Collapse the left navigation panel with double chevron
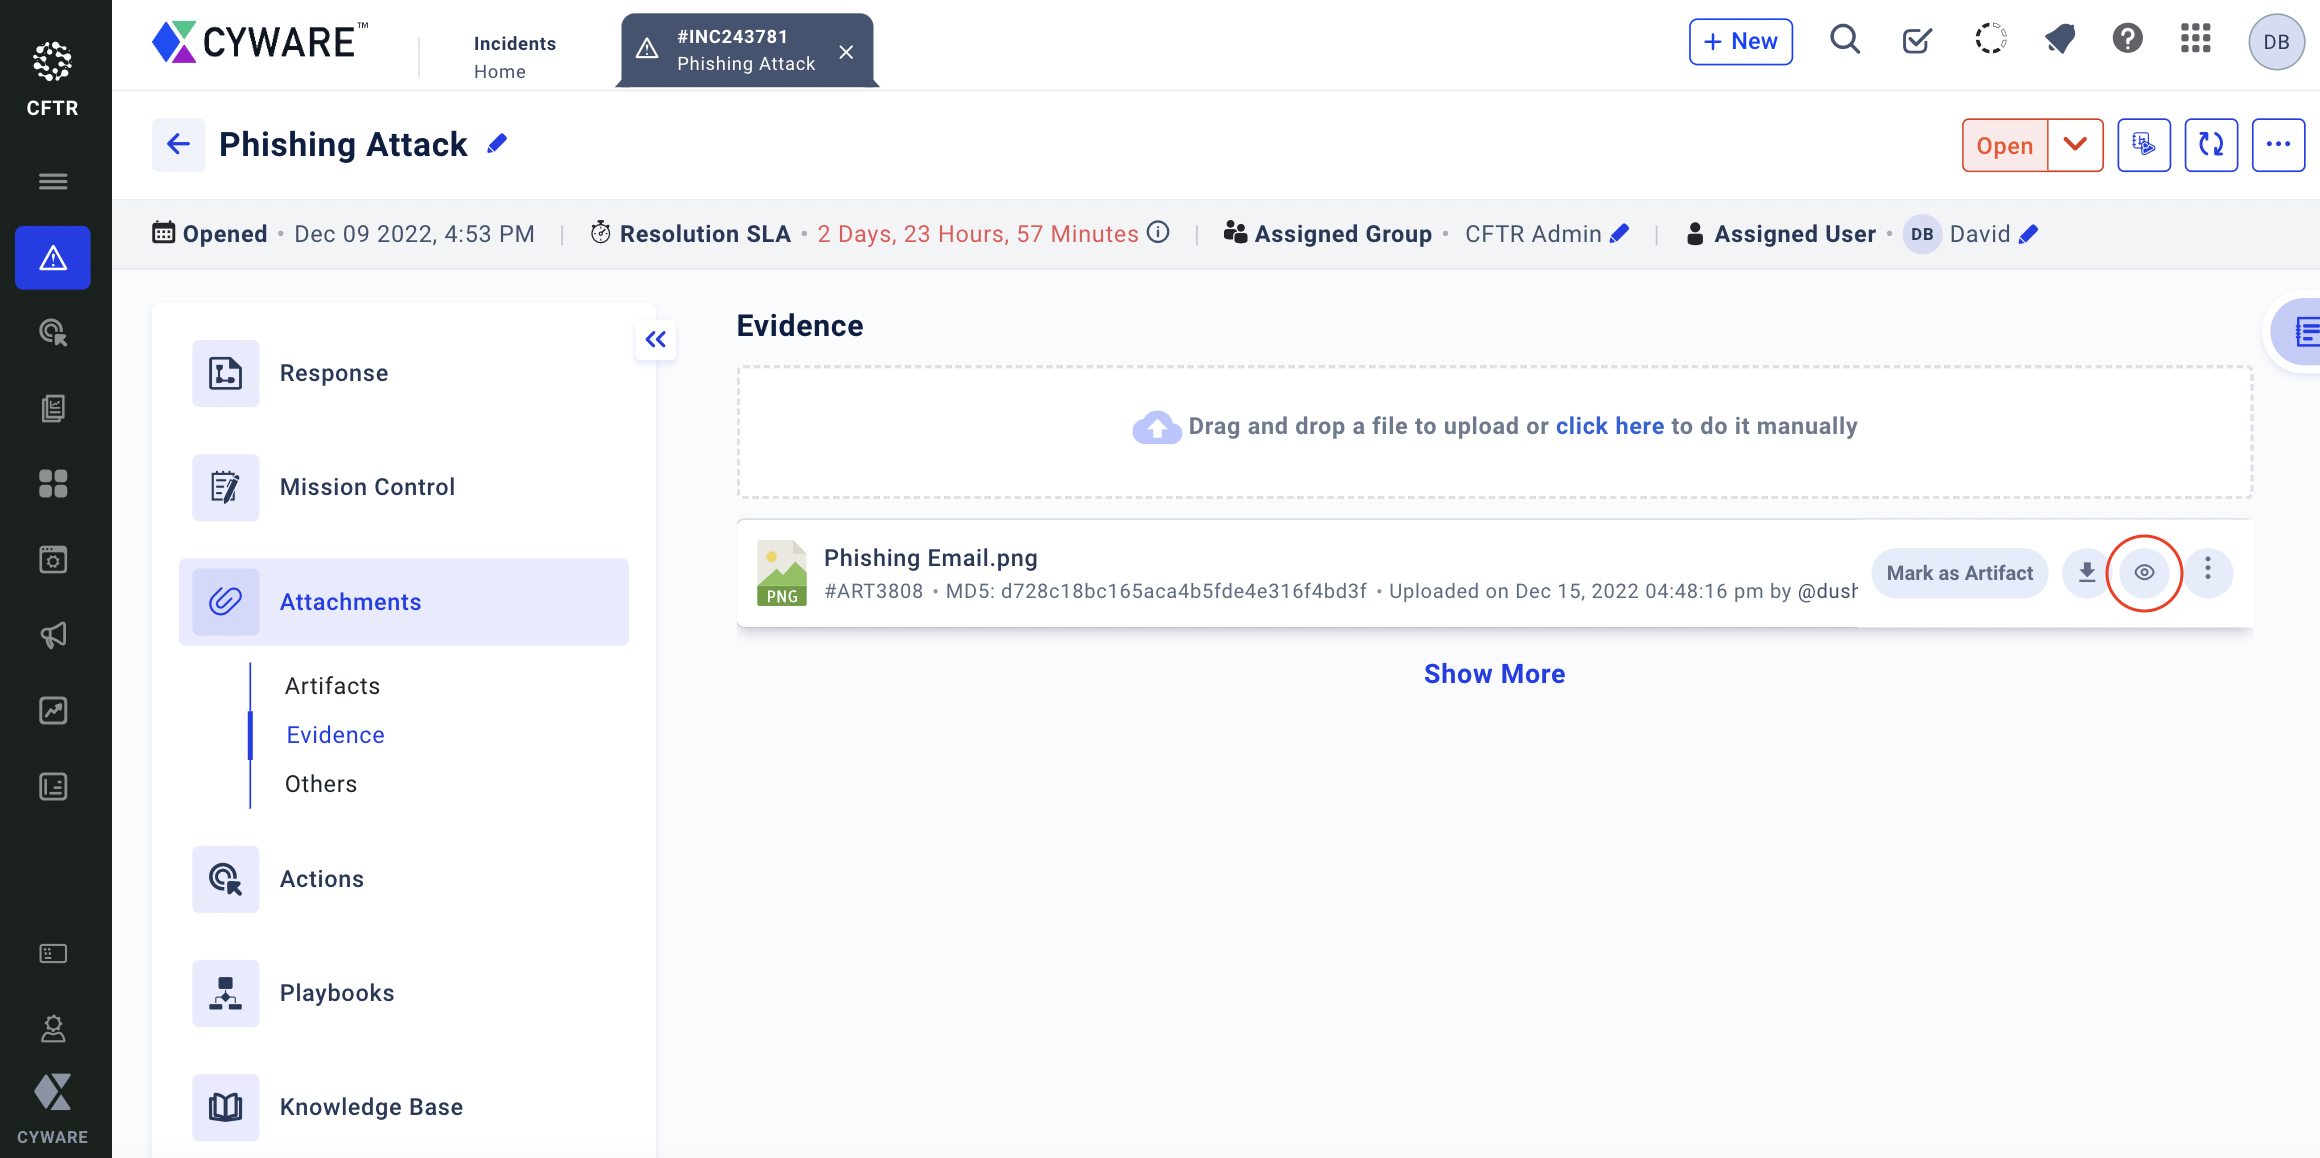The width and height of the screenshot is (2320, 1158). (656, 340)
